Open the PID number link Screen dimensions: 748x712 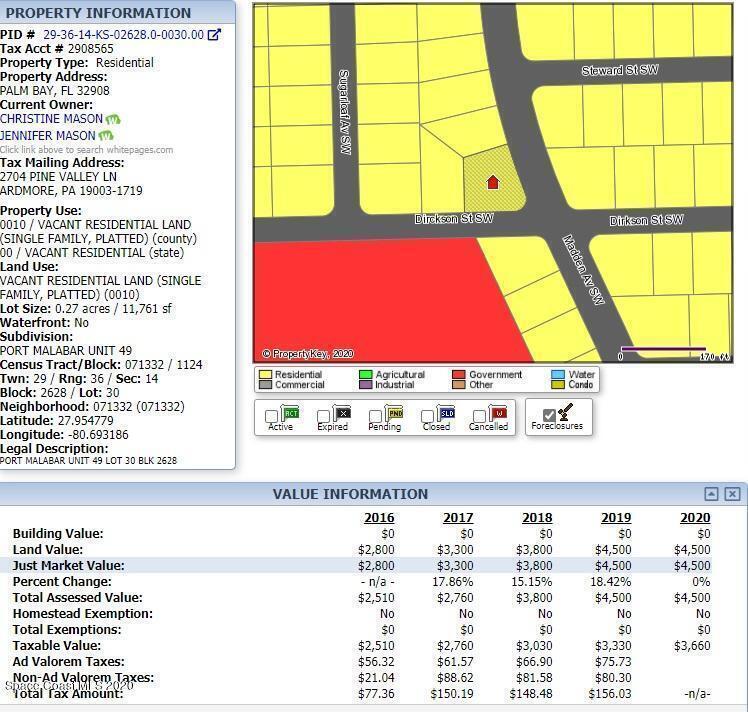123,34
